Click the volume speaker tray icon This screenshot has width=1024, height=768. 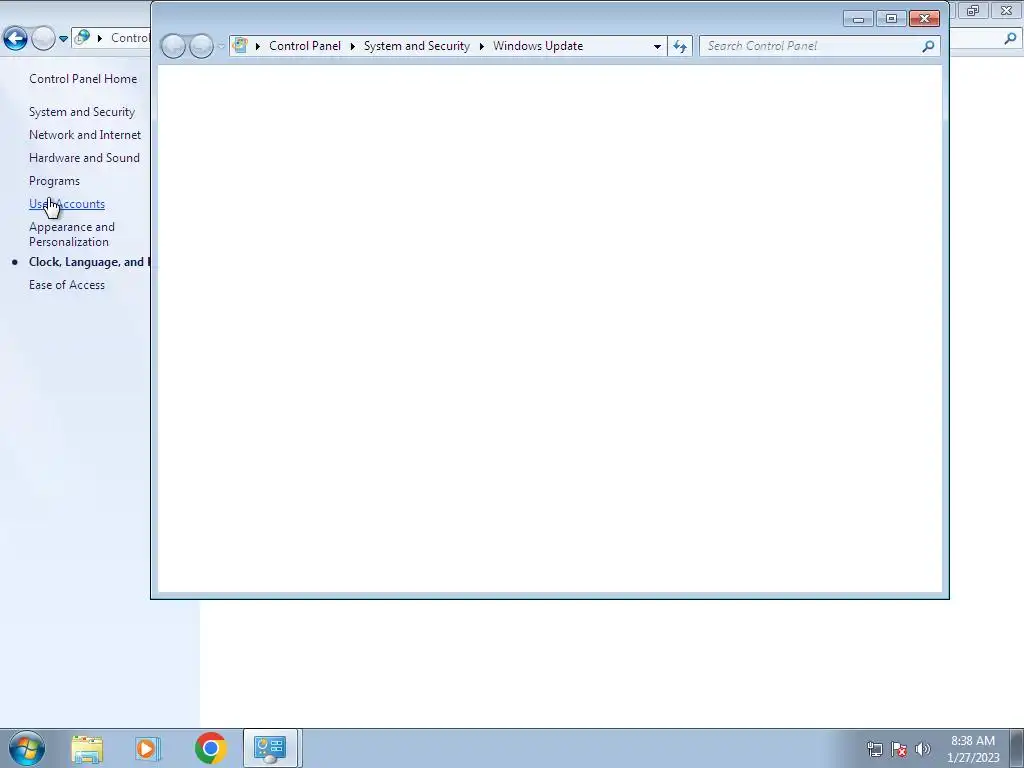[x=922, y=749]
